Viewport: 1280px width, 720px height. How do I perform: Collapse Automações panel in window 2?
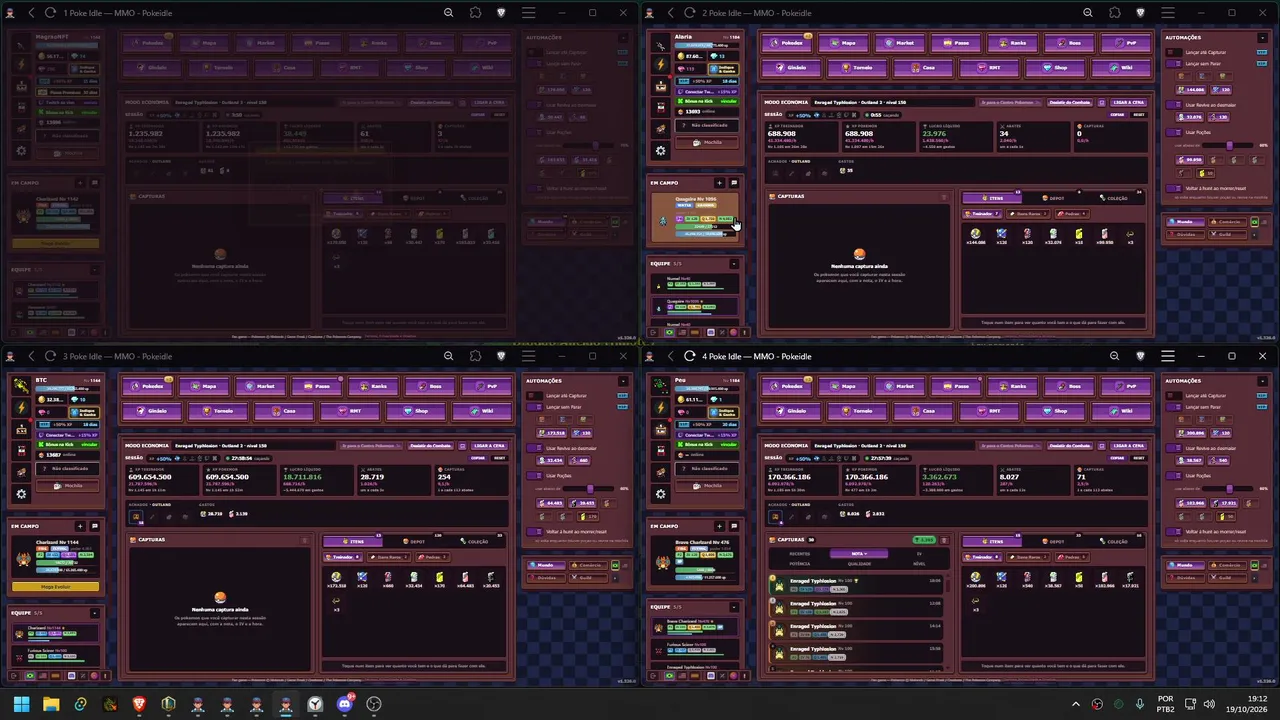tap(1262, 37)
